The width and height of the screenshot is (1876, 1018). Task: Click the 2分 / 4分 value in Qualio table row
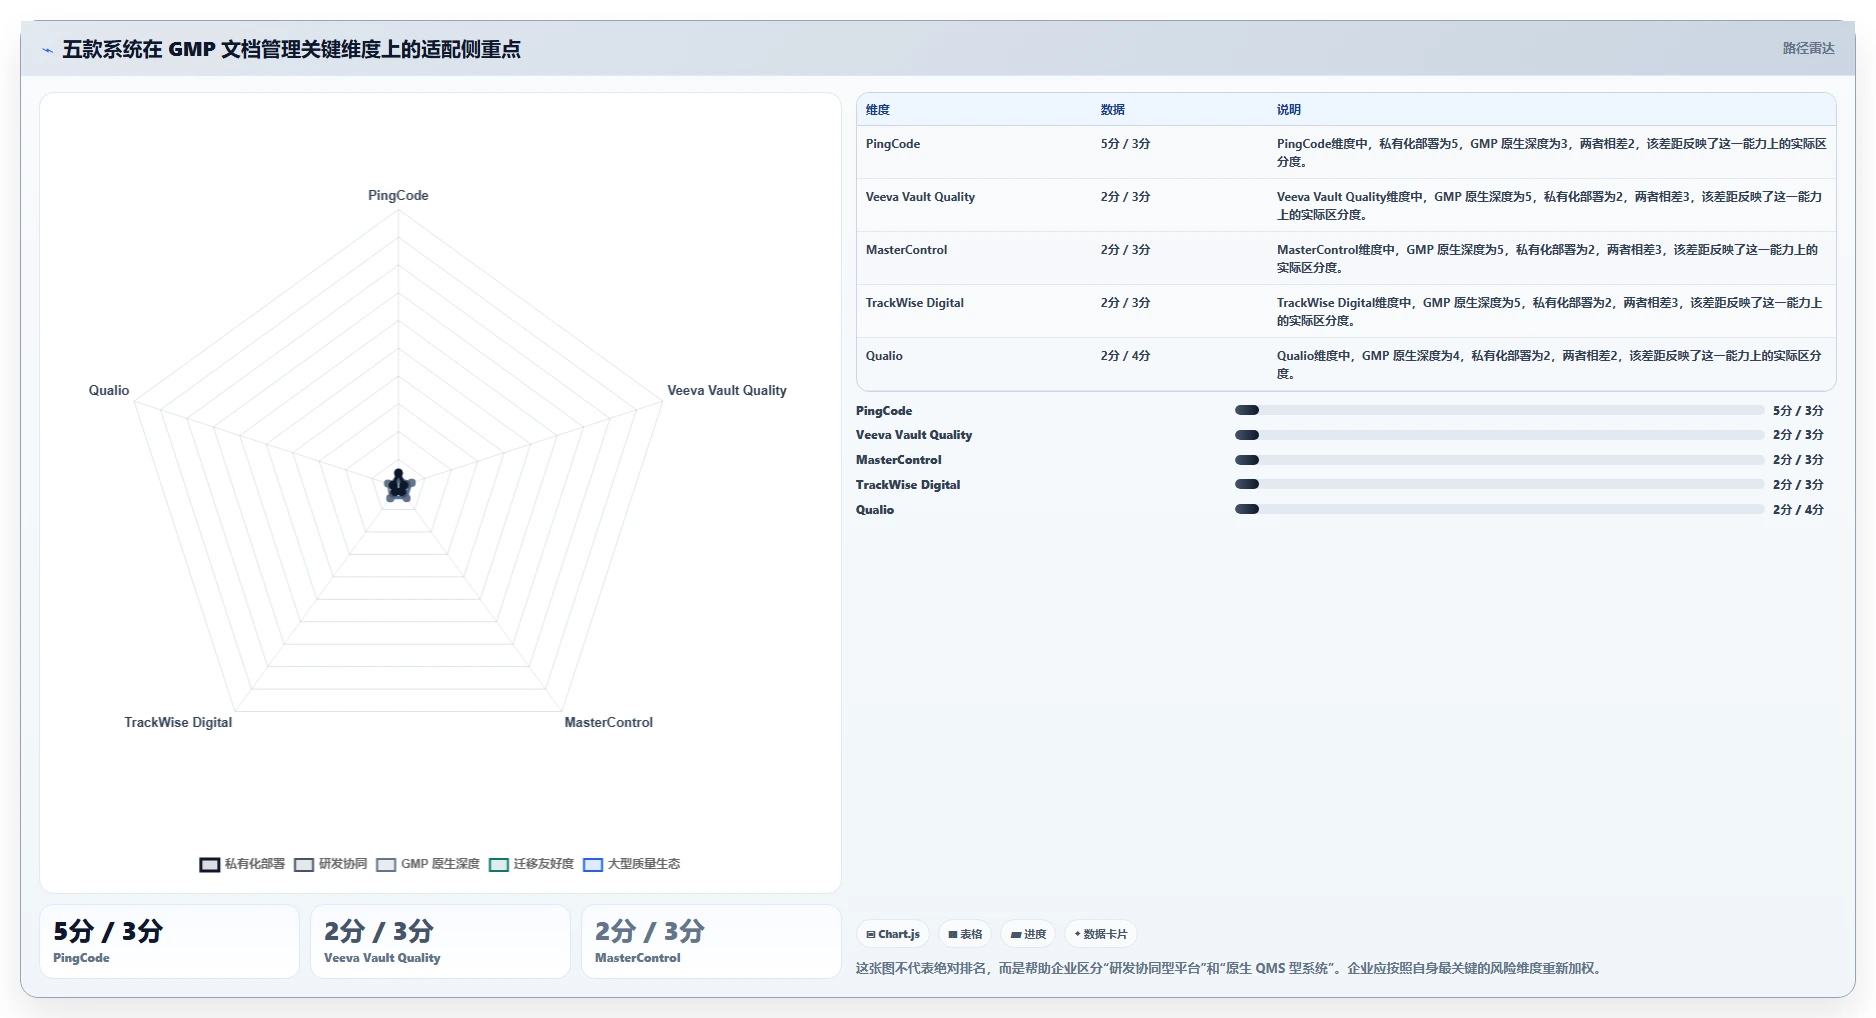[x=1126, y=356]
